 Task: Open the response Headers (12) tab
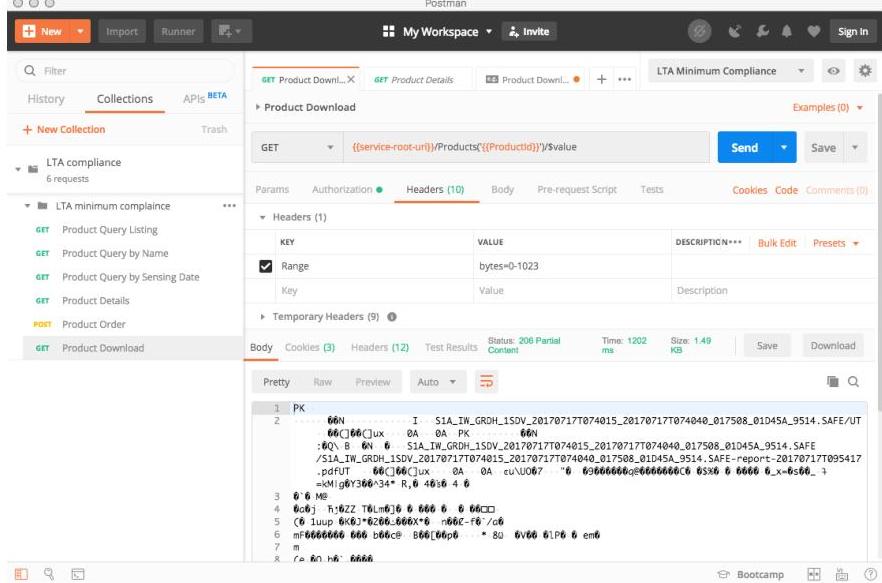380,347
